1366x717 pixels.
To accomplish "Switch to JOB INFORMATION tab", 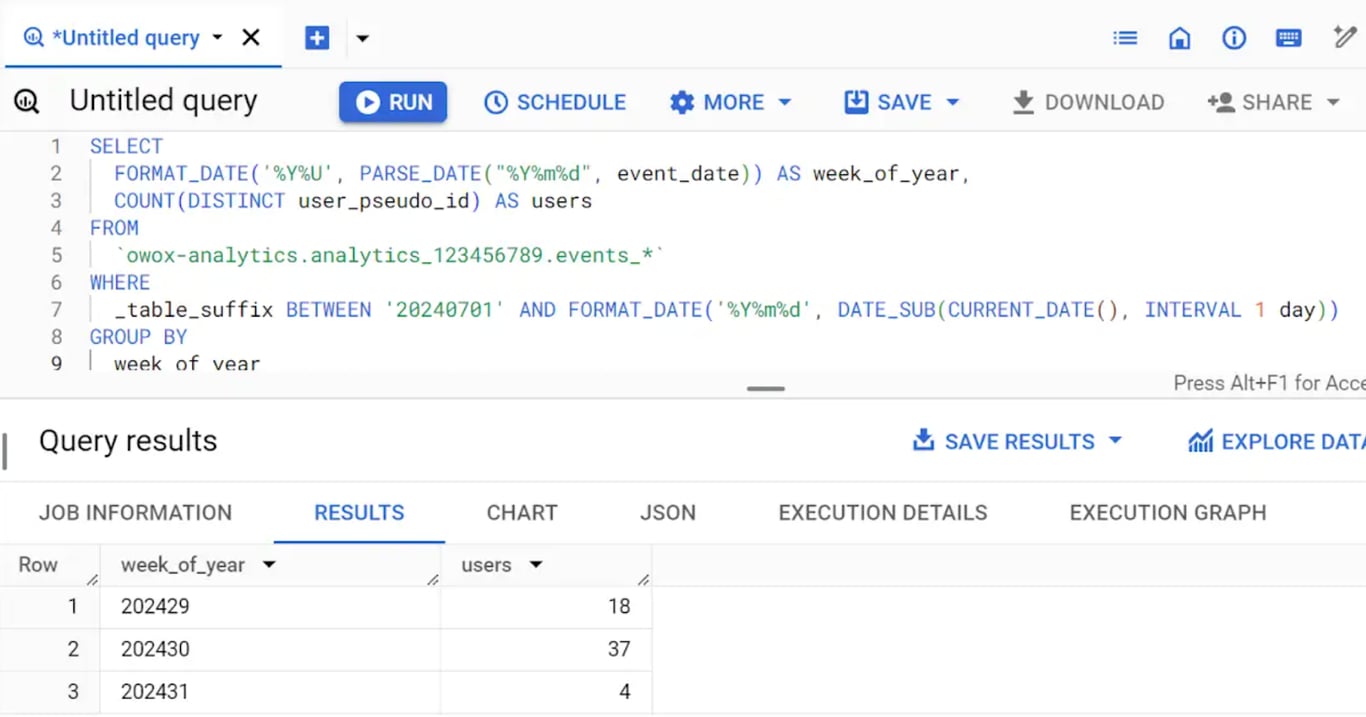I will click(135, 513).
